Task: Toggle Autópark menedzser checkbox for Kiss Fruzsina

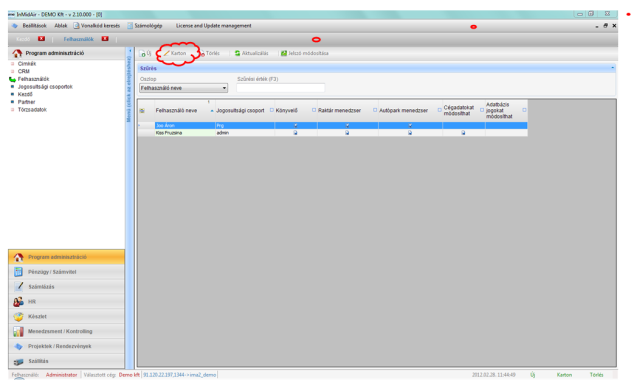Action: point(410,133)
